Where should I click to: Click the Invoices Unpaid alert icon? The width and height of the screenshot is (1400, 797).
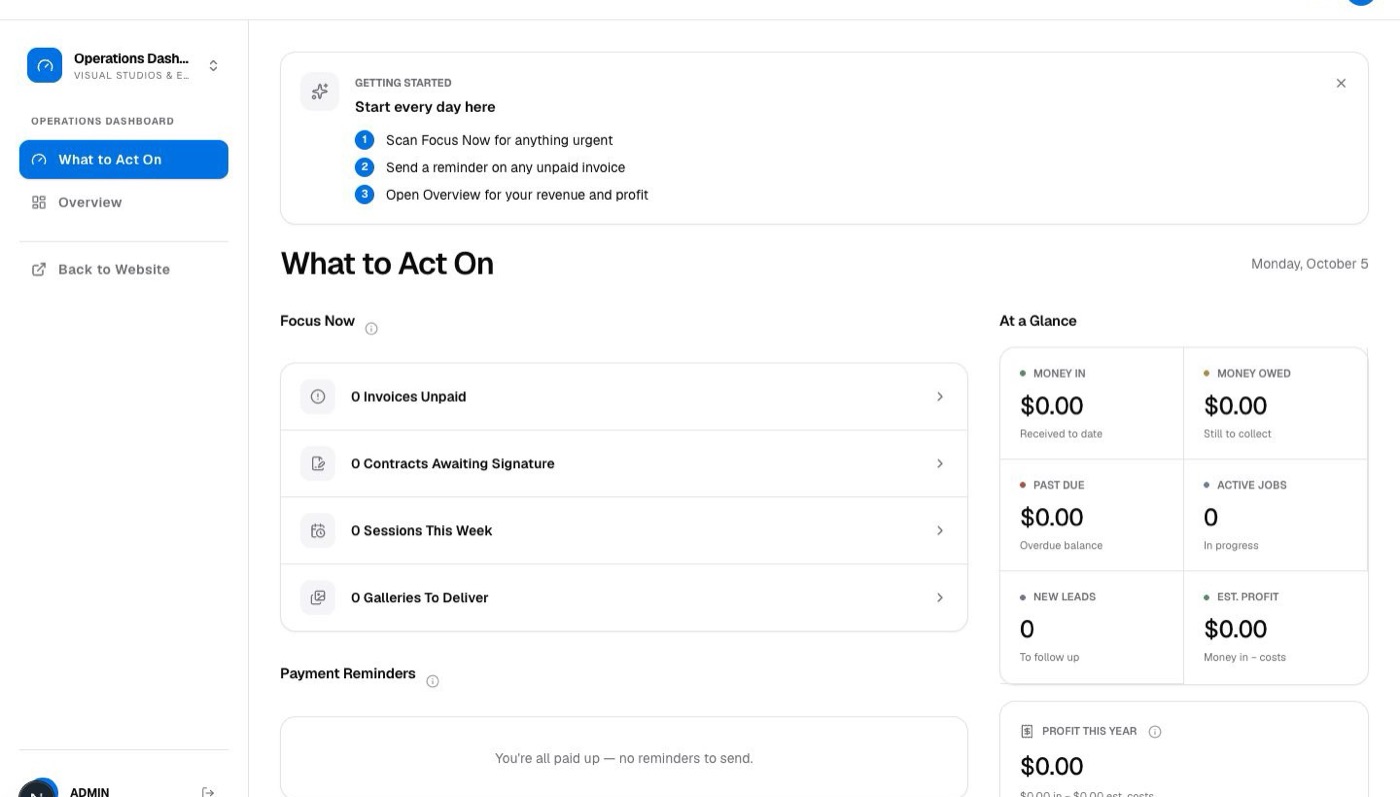coord(318,397)
